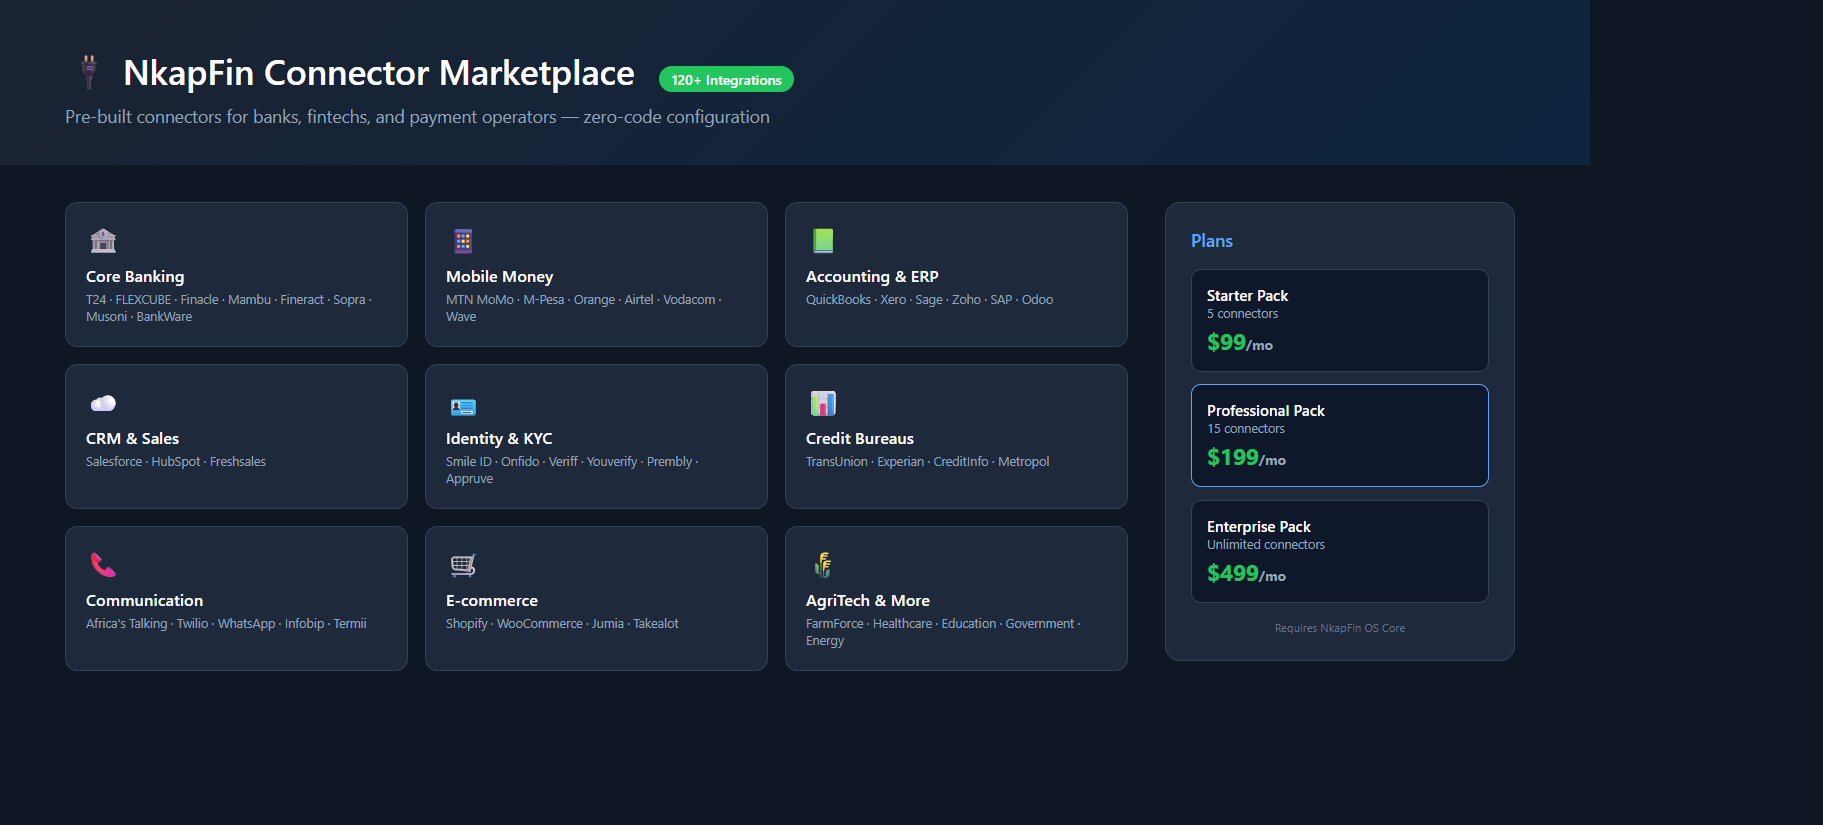Click the $199/mo Professional price
Viewport: 1823px width, 825px height.
pyautogui.click(x=1246, y=458)
